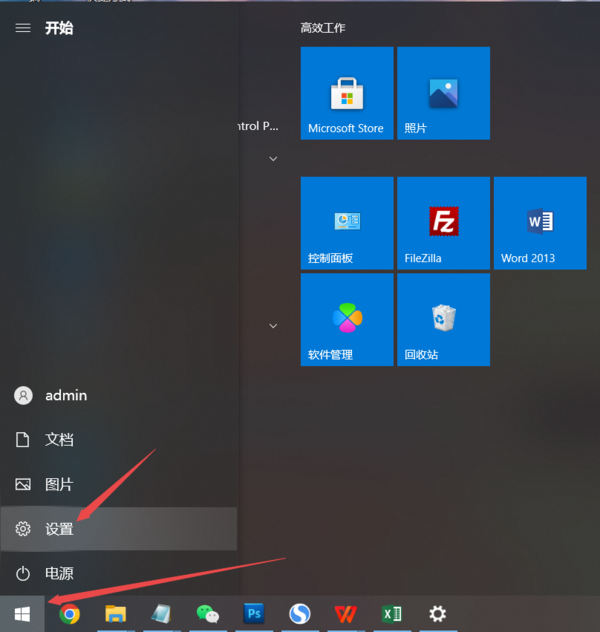
Task: Open the 软件管理 tile
Action: 346,320
